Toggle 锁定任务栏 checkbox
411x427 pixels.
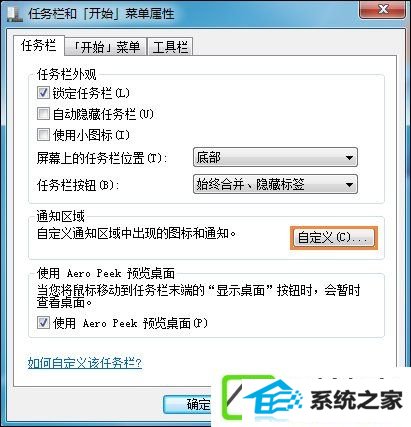(43, 93)
